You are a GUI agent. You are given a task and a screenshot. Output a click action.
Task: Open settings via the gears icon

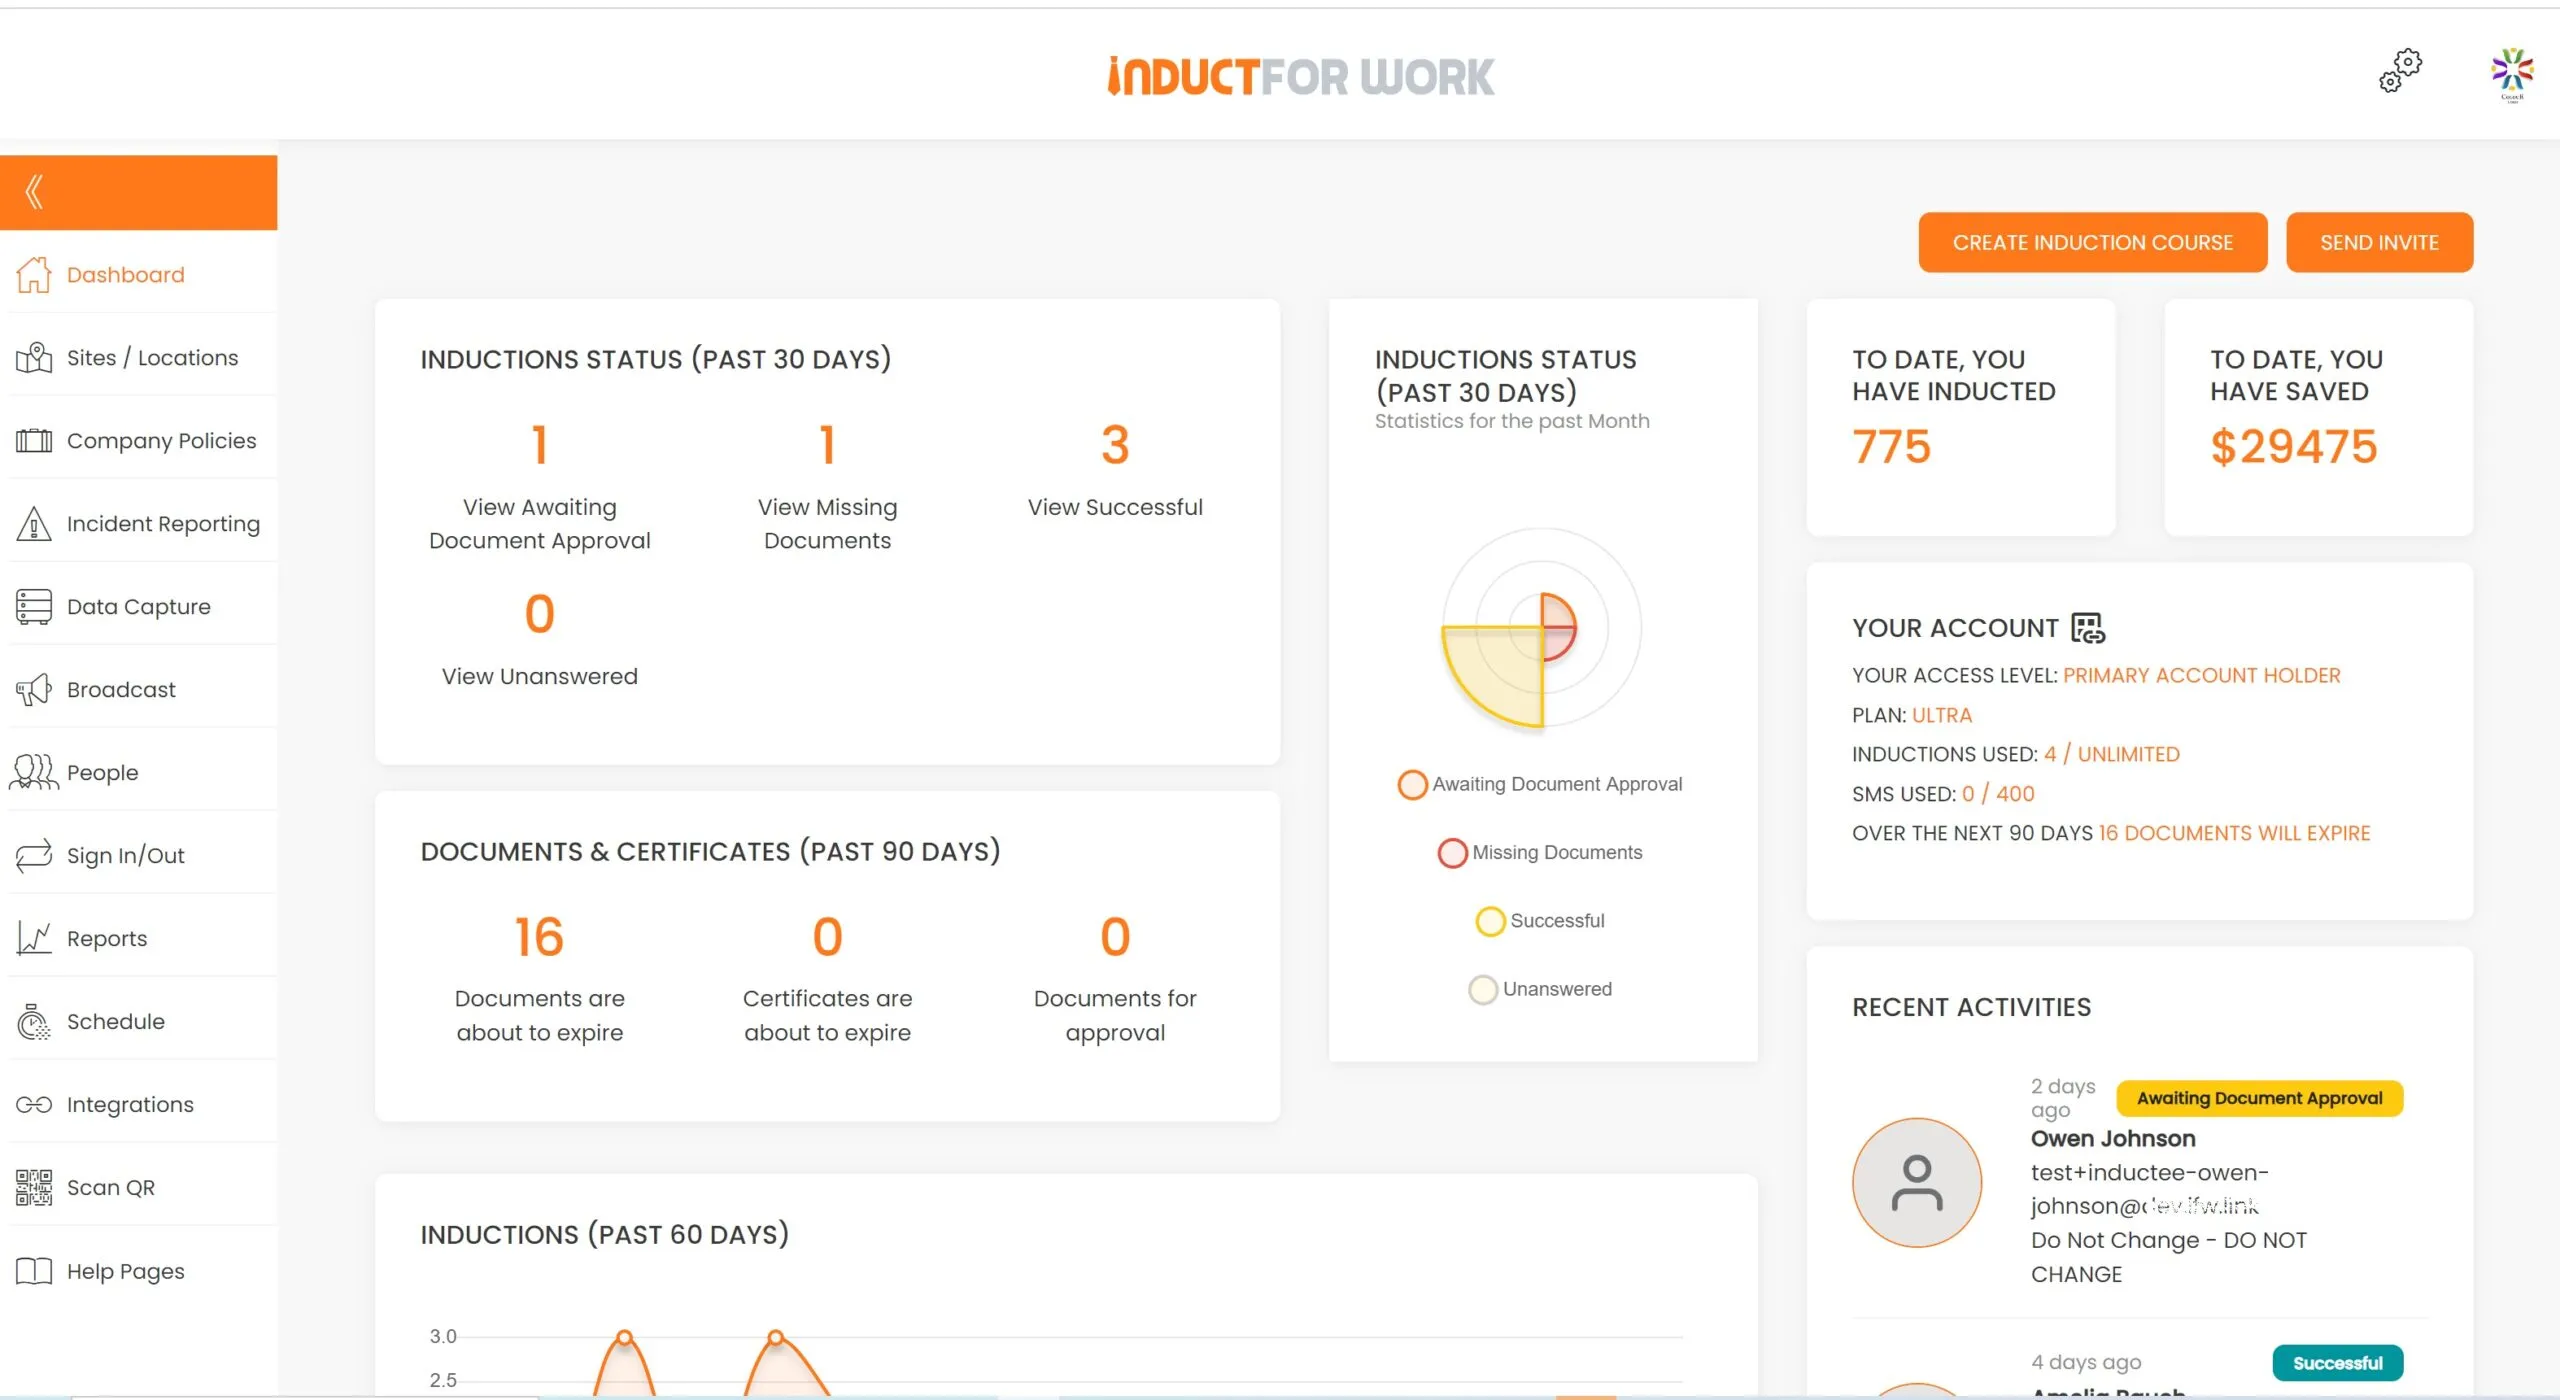point(2400,71)
